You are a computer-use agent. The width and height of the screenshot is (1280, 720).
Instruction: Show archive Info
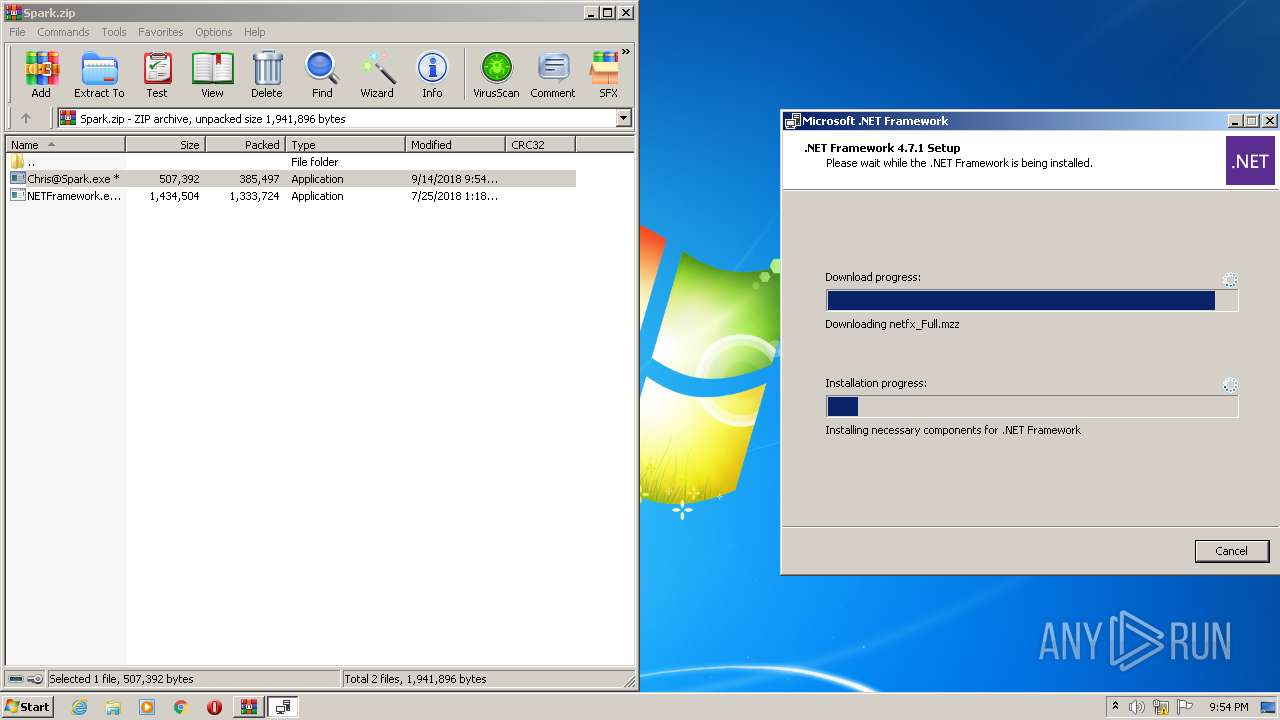(432, 75)
